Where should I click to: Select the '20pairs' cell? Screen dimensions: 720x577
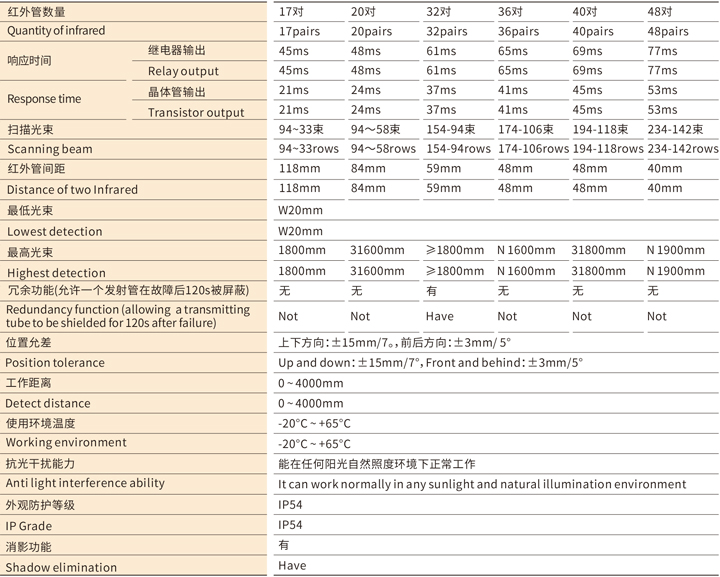coord(371,32)
